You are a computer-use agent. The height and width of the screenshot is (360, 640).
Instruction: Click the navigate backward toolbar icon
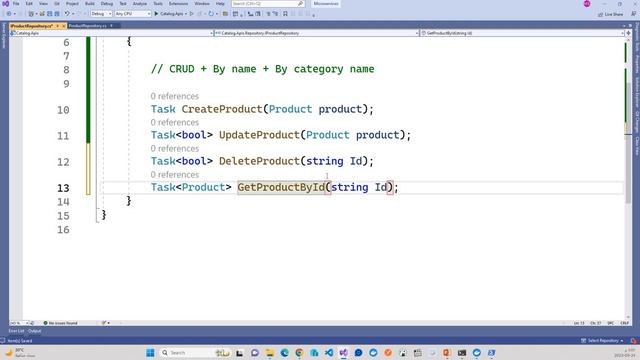click(x=9, y=14)
